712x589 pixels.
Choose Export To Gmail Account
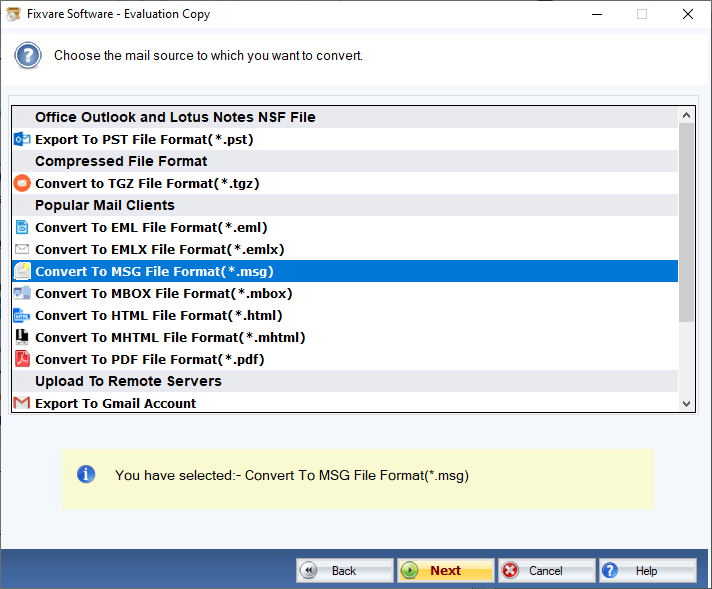pyautogui.click(x=345, y=403)
